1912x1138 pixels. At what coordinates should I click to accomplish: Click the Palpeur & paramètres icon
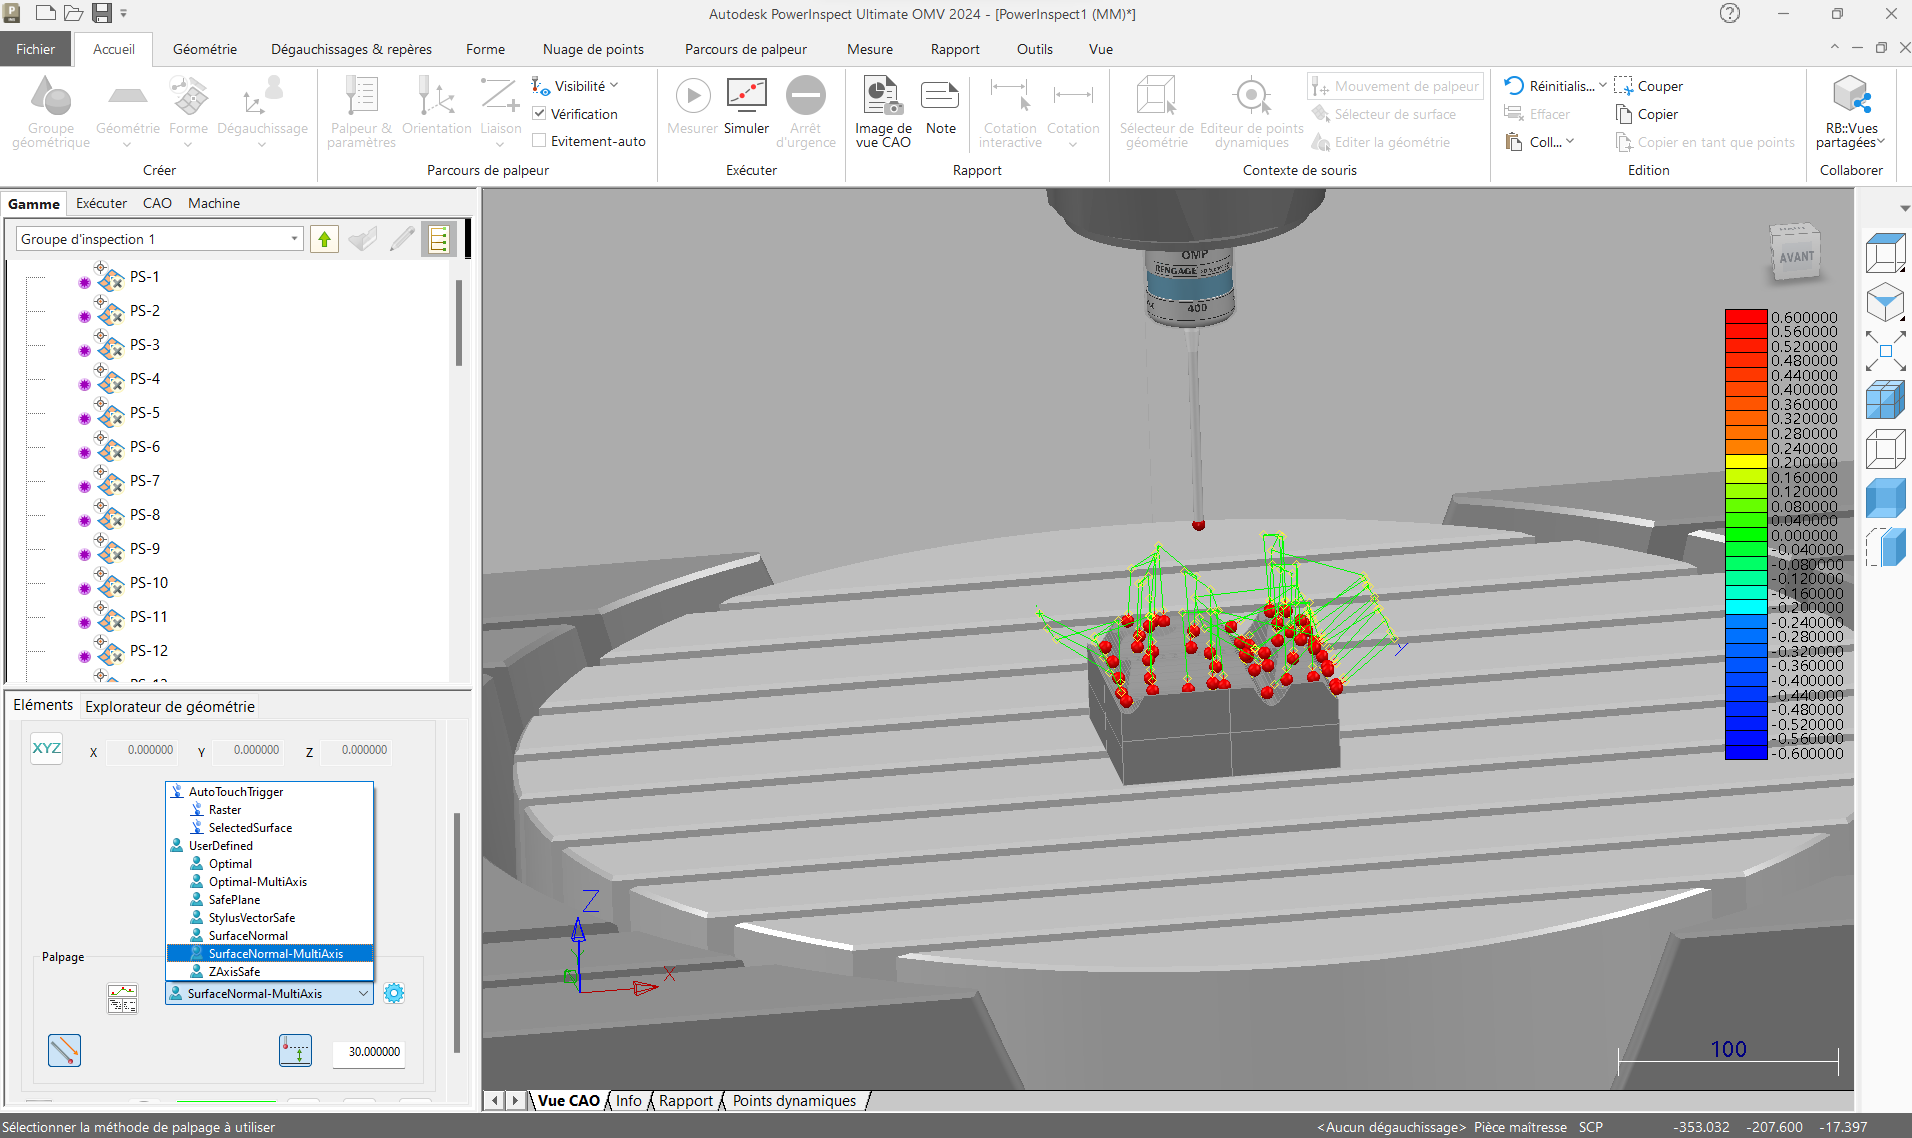pos(361,96)
